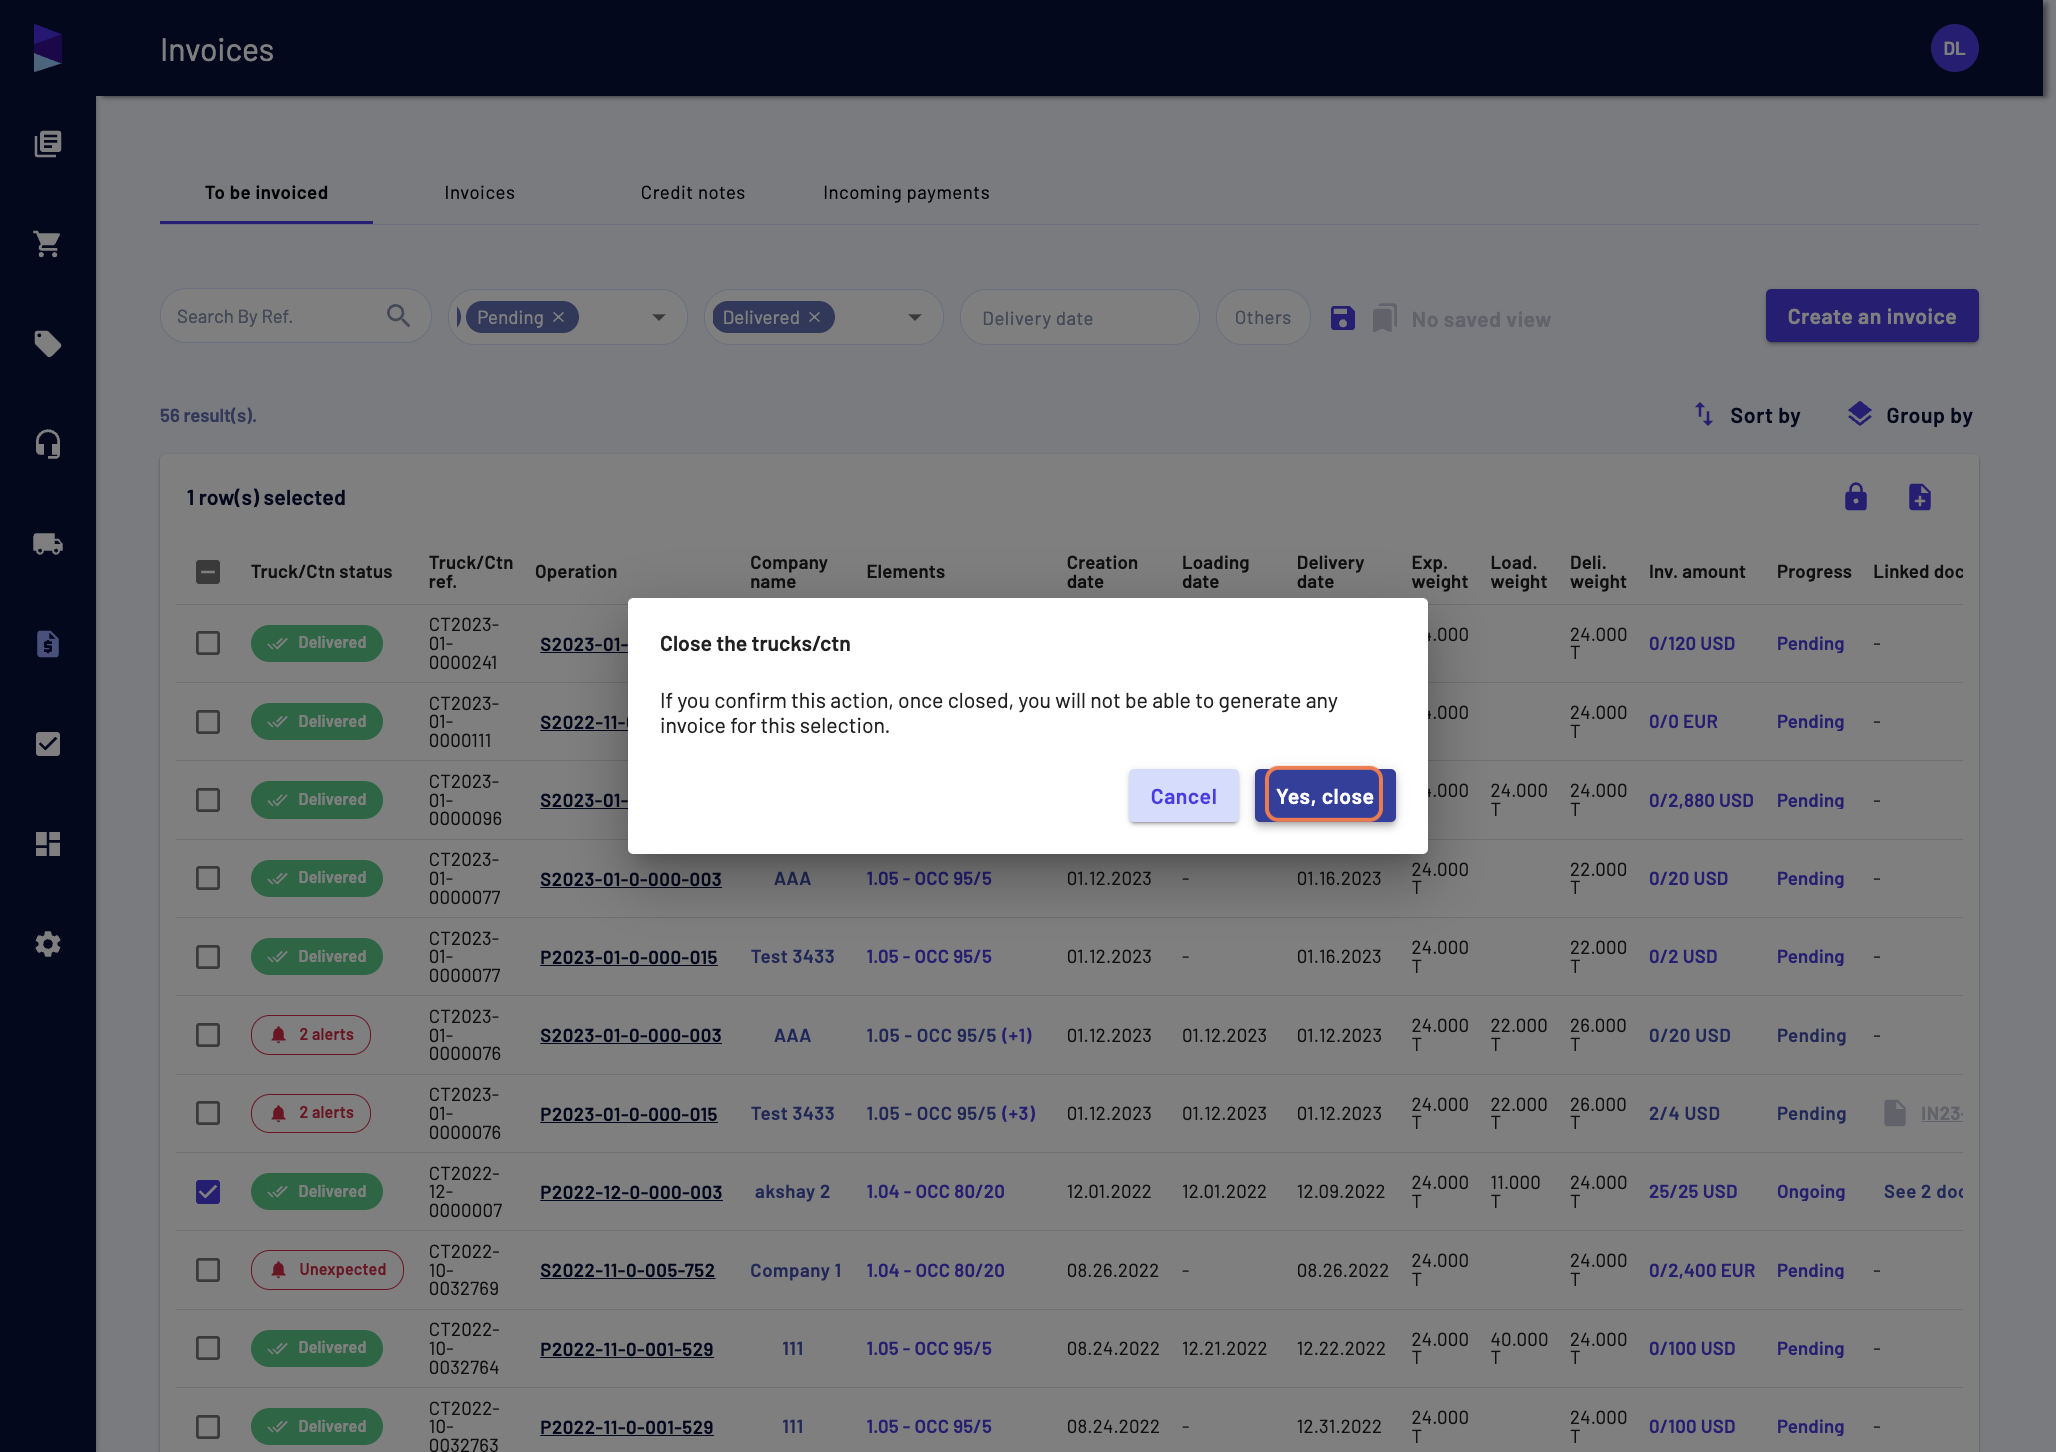
Task: Open the settings gear sidebar icon
Action: pyautogui.click(x=48, y=944)
